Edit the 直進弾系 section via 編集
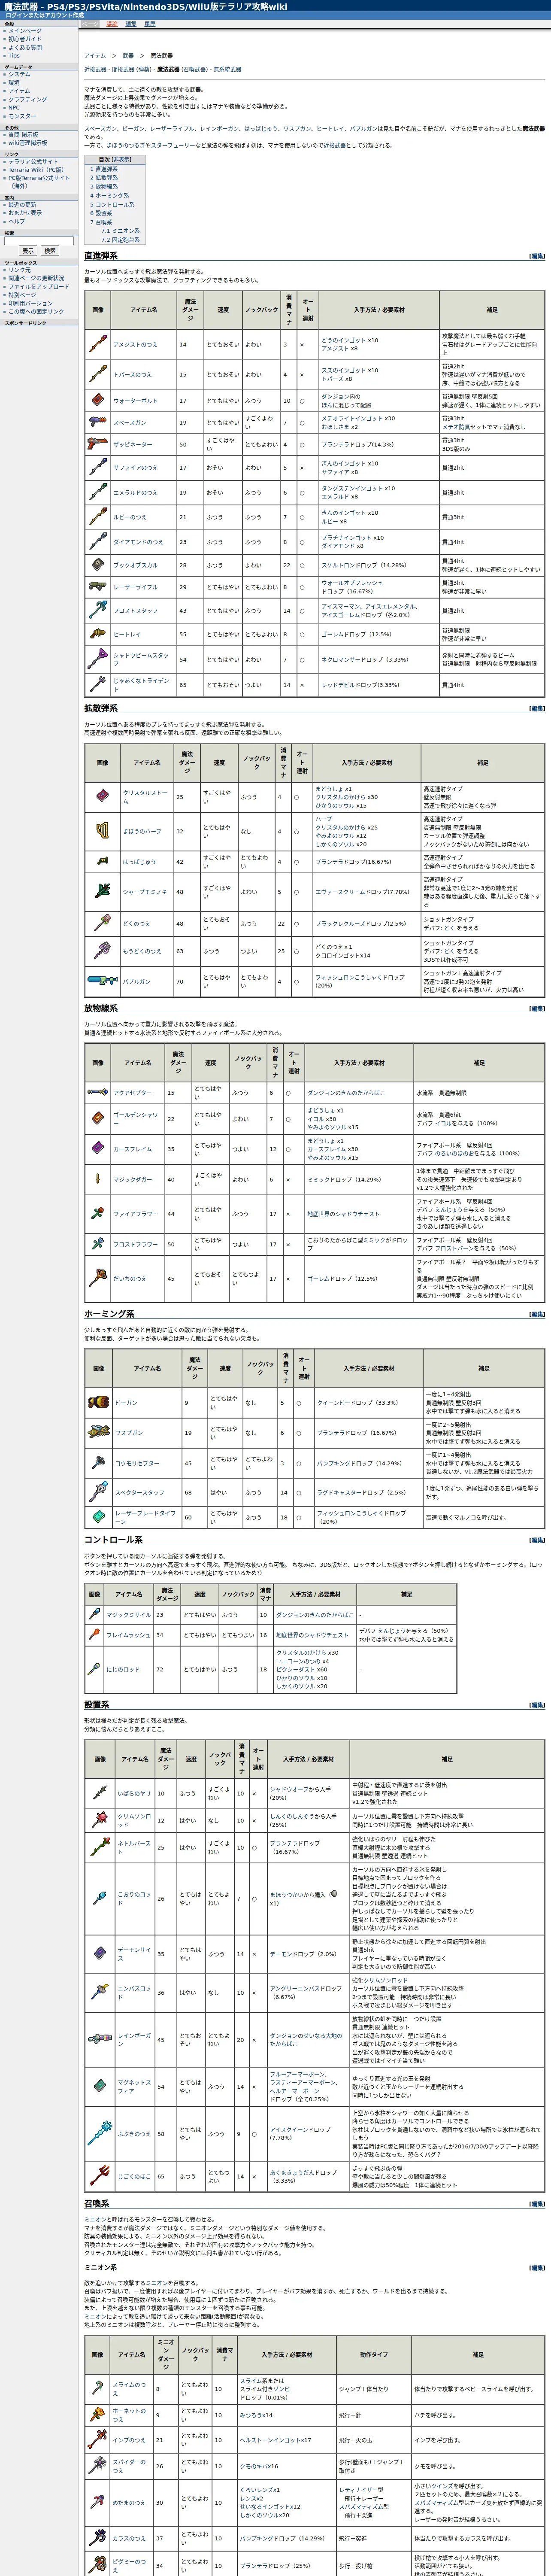 click(x=537, y=256)
